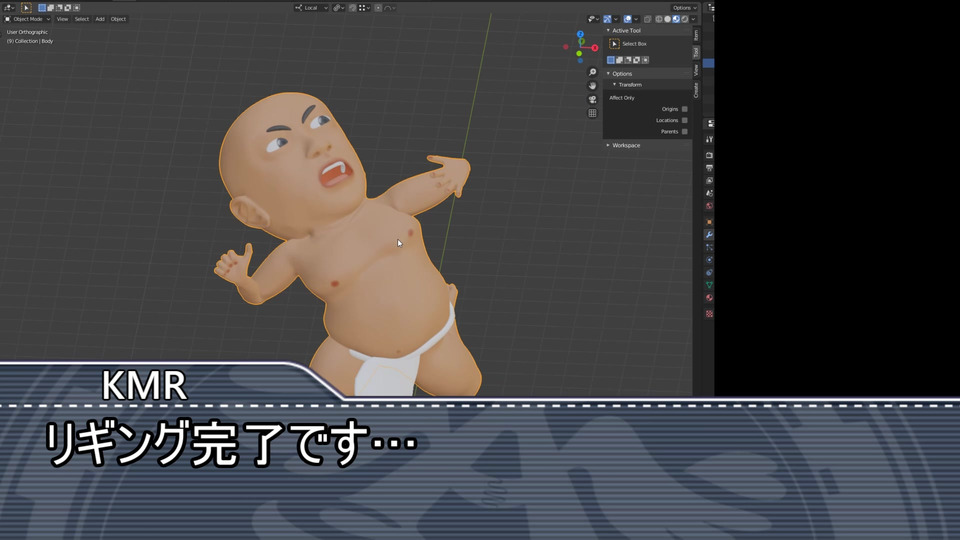
Task: Switch to the View sidebar tab
Action: tap(696, 70)
